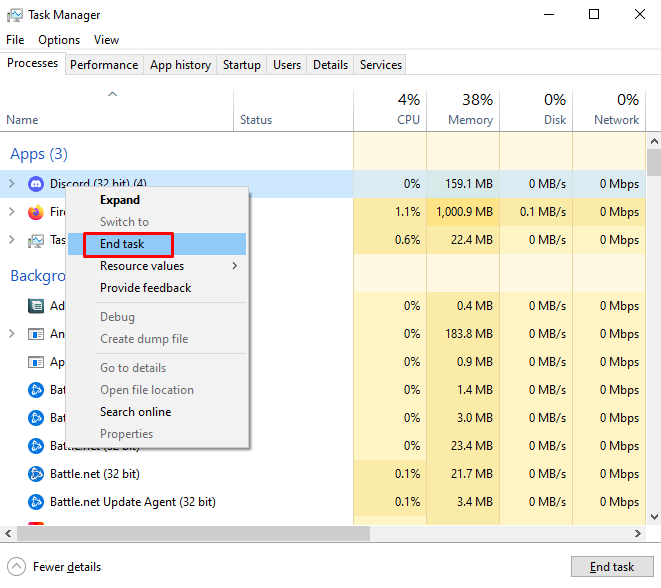Click the Battle.net (32 bit) process icon

pyautogui.click(x=36, y=474)
